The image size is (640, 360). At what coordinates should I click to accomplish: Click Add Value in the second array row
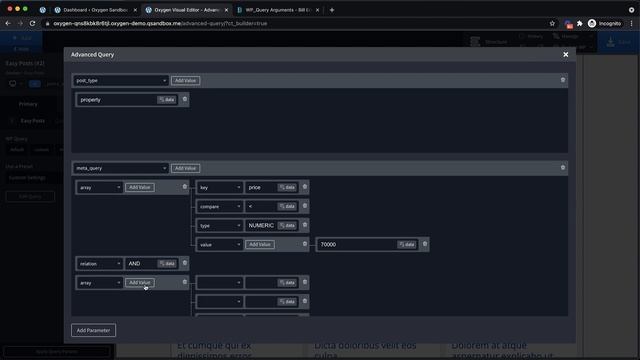[140, 282]
